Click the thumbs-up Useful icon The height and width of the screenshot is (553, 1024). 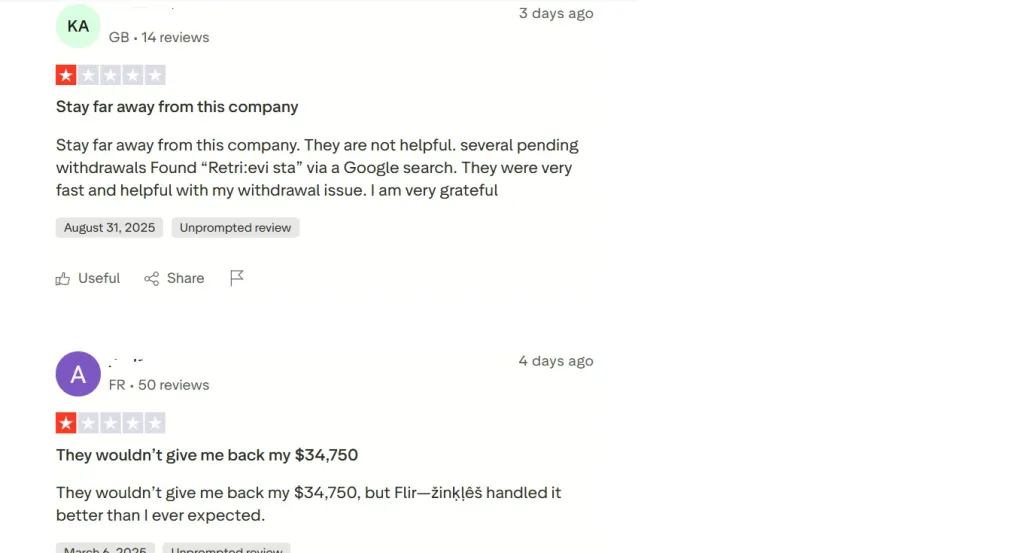(64, 279)
